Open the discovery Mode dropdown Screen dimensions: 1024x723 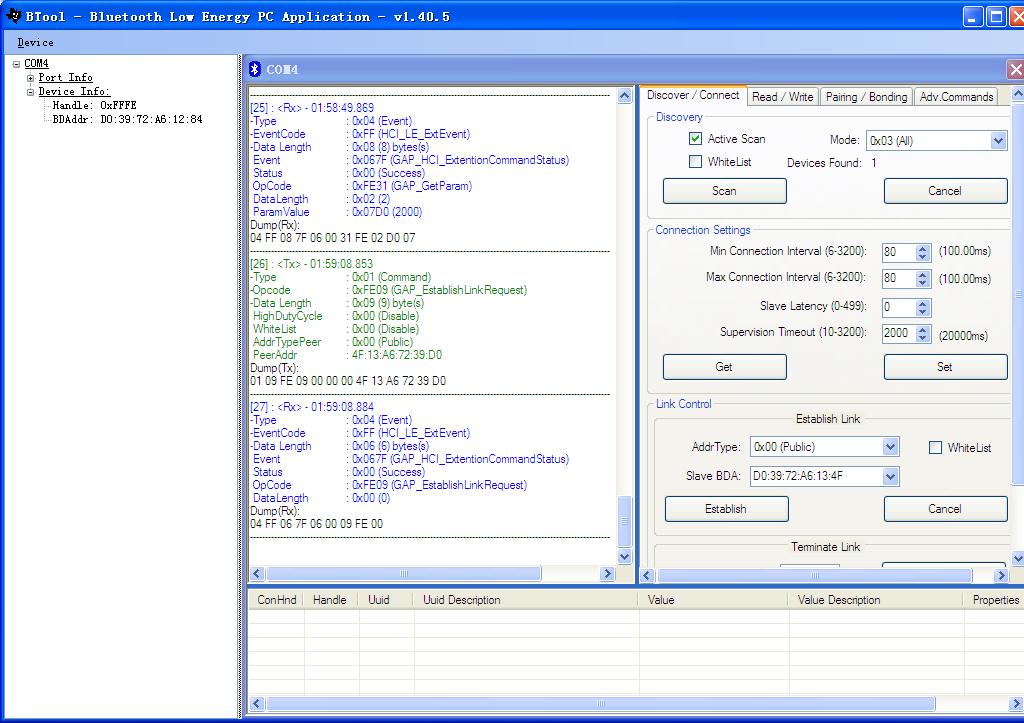tap(997, 141)
